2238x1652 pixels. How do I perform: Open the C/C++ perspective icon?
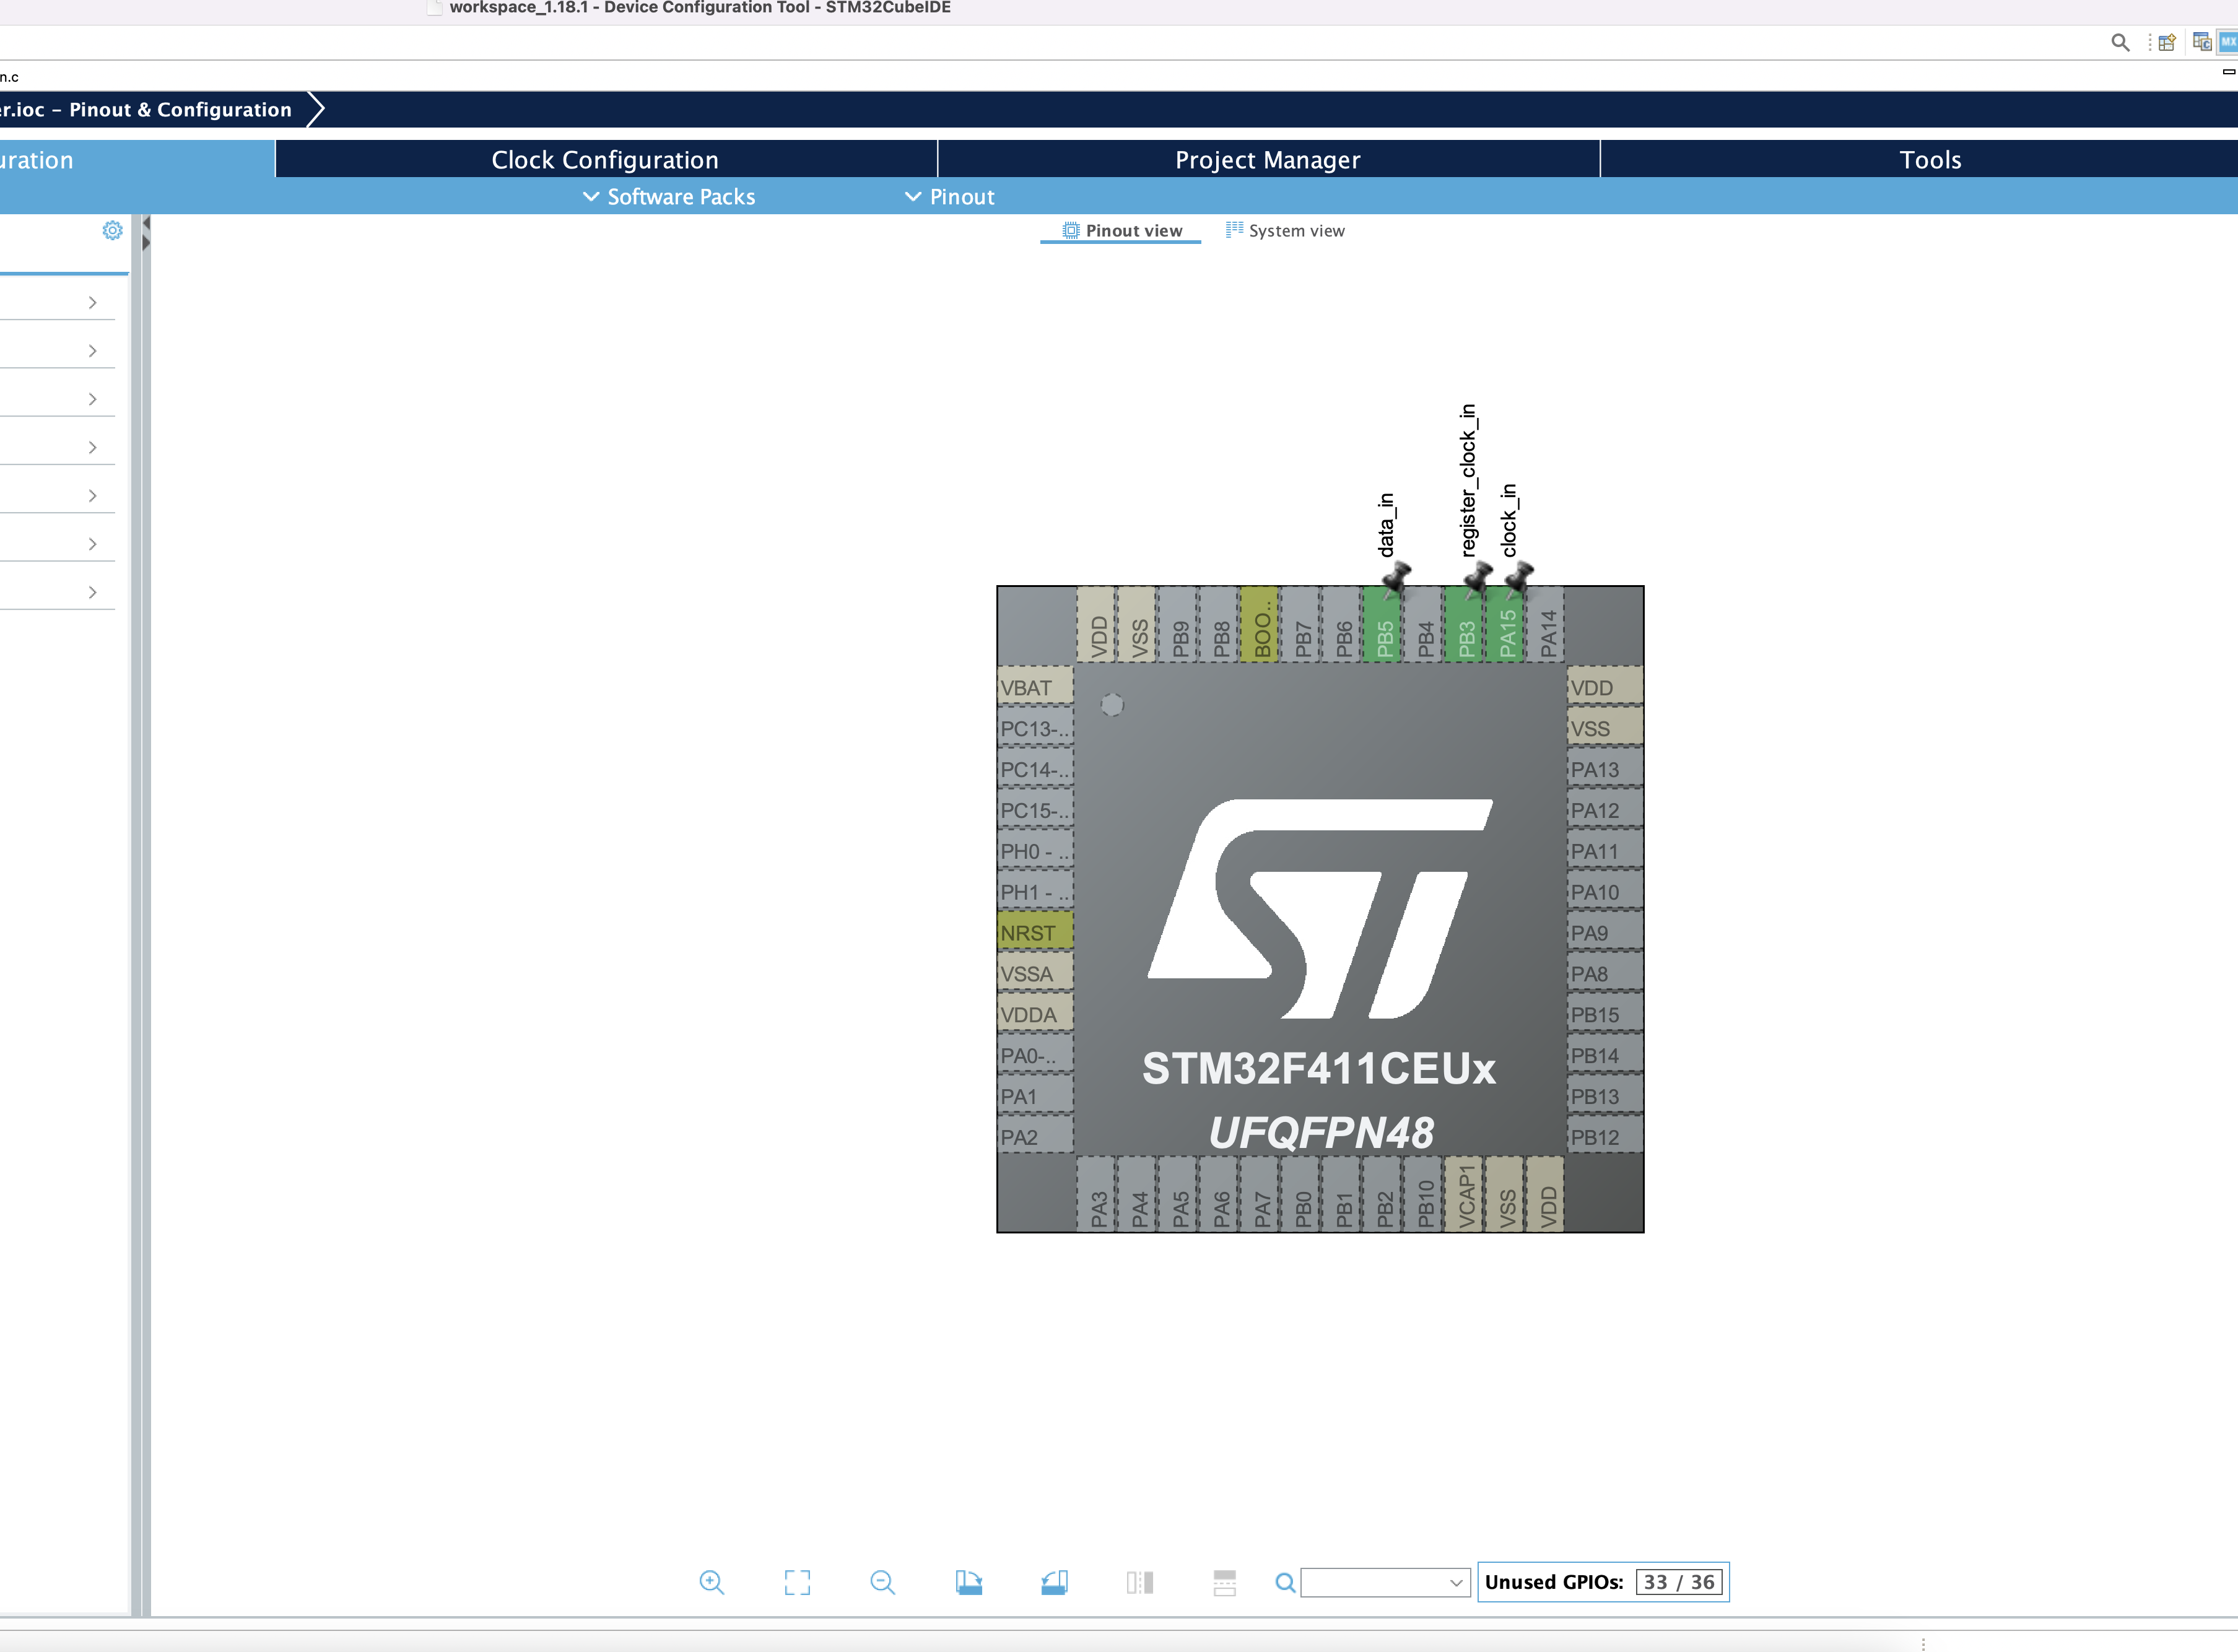[x=2201, y=42]
